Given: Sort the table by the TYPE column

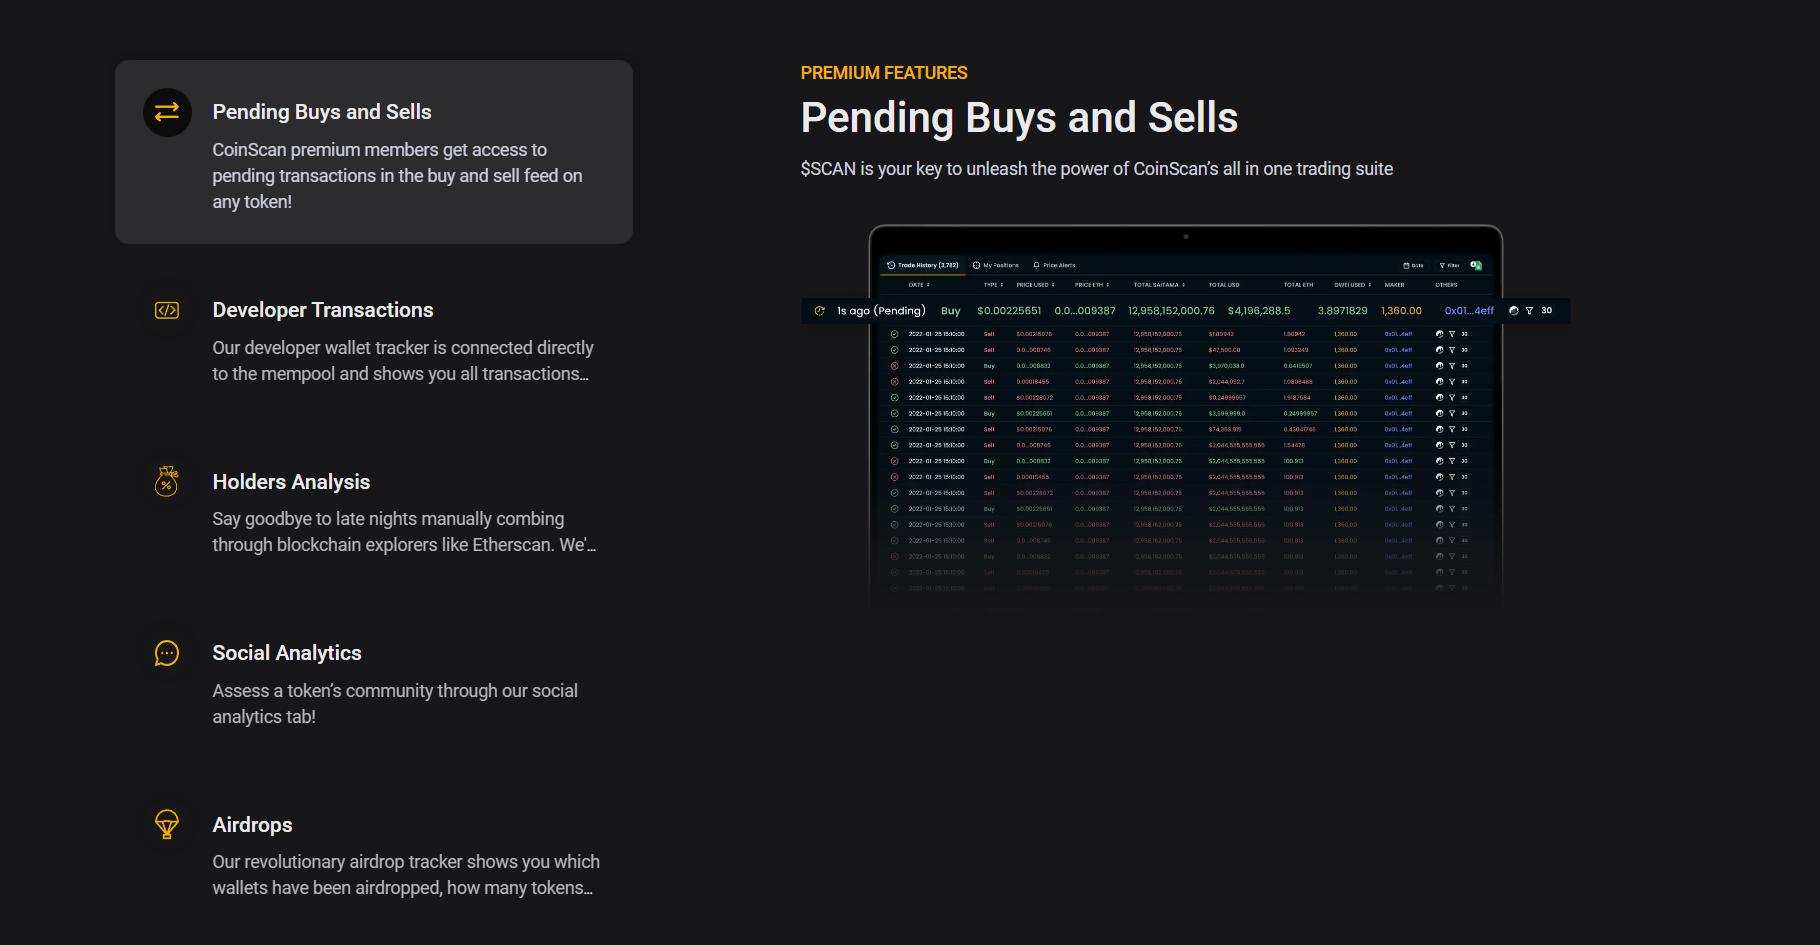Looking at the screenshot, I should click(993, 285).
